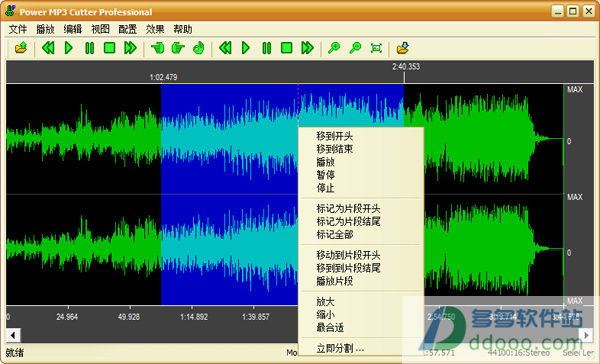
Task: Start playback with first play icon
Action: coord(68,48)
